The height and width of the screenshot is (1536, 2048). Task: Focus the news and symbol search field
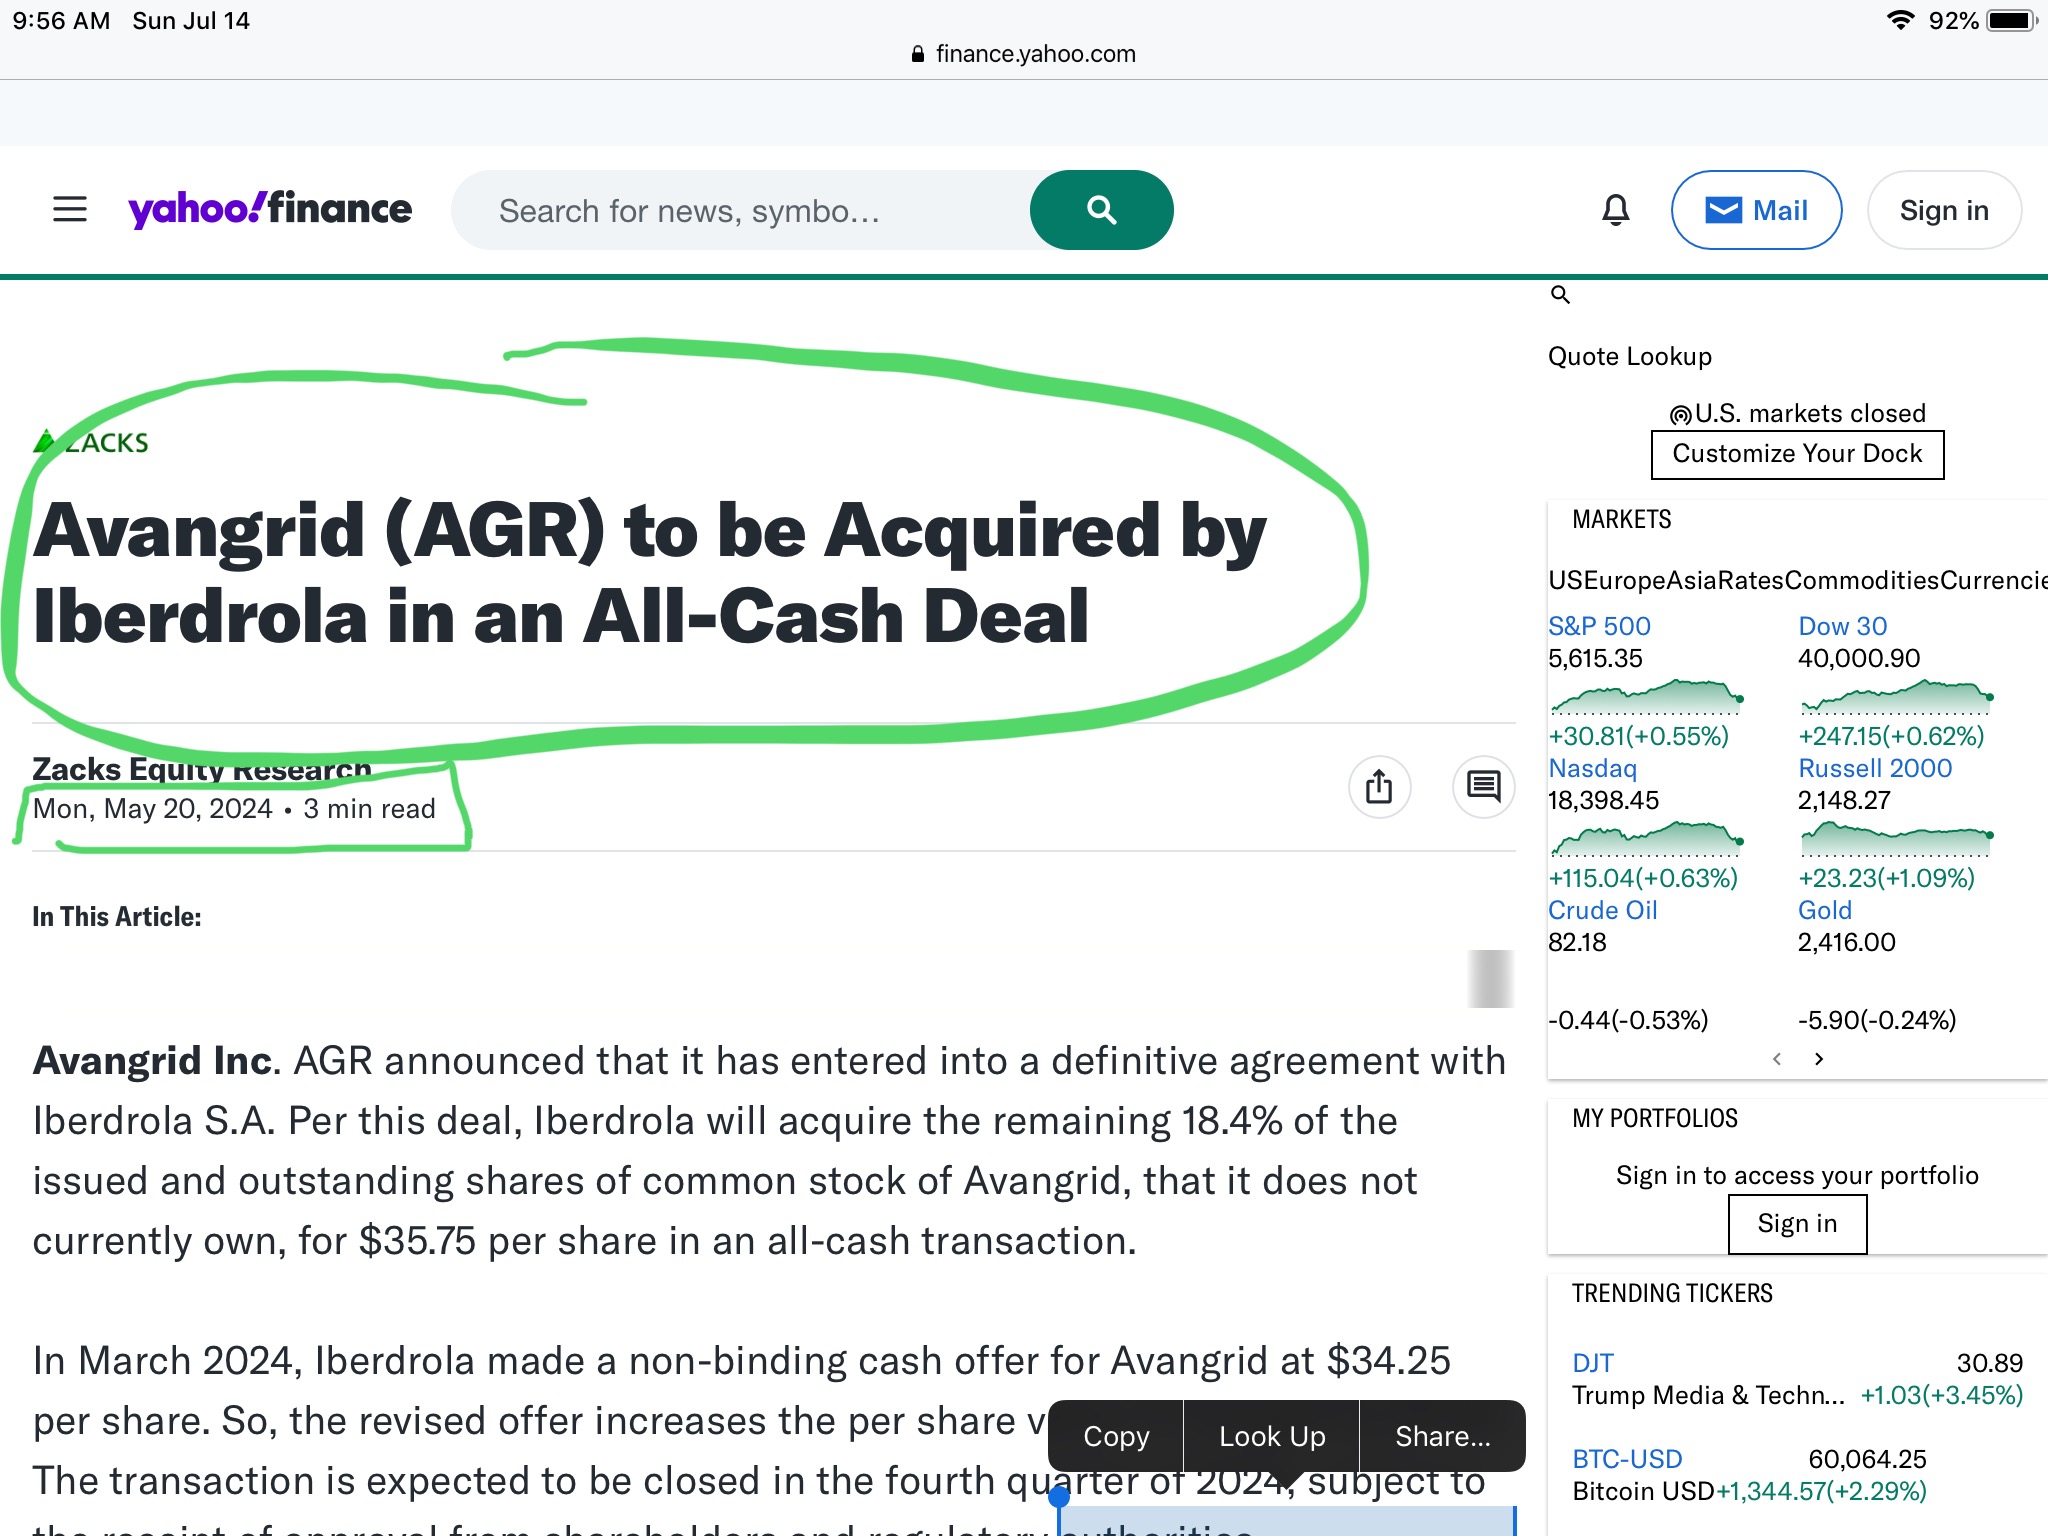(742, 210)
